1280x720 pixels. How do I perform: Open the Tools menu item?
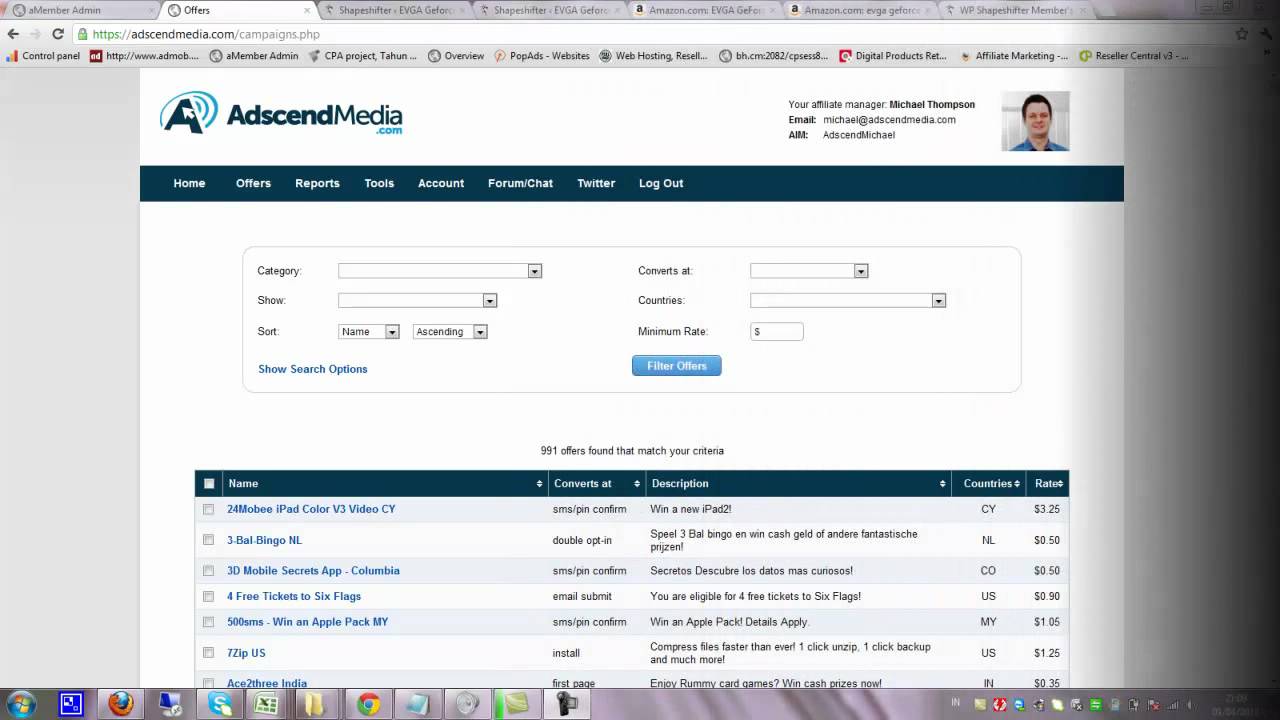(x=379, y=183)
